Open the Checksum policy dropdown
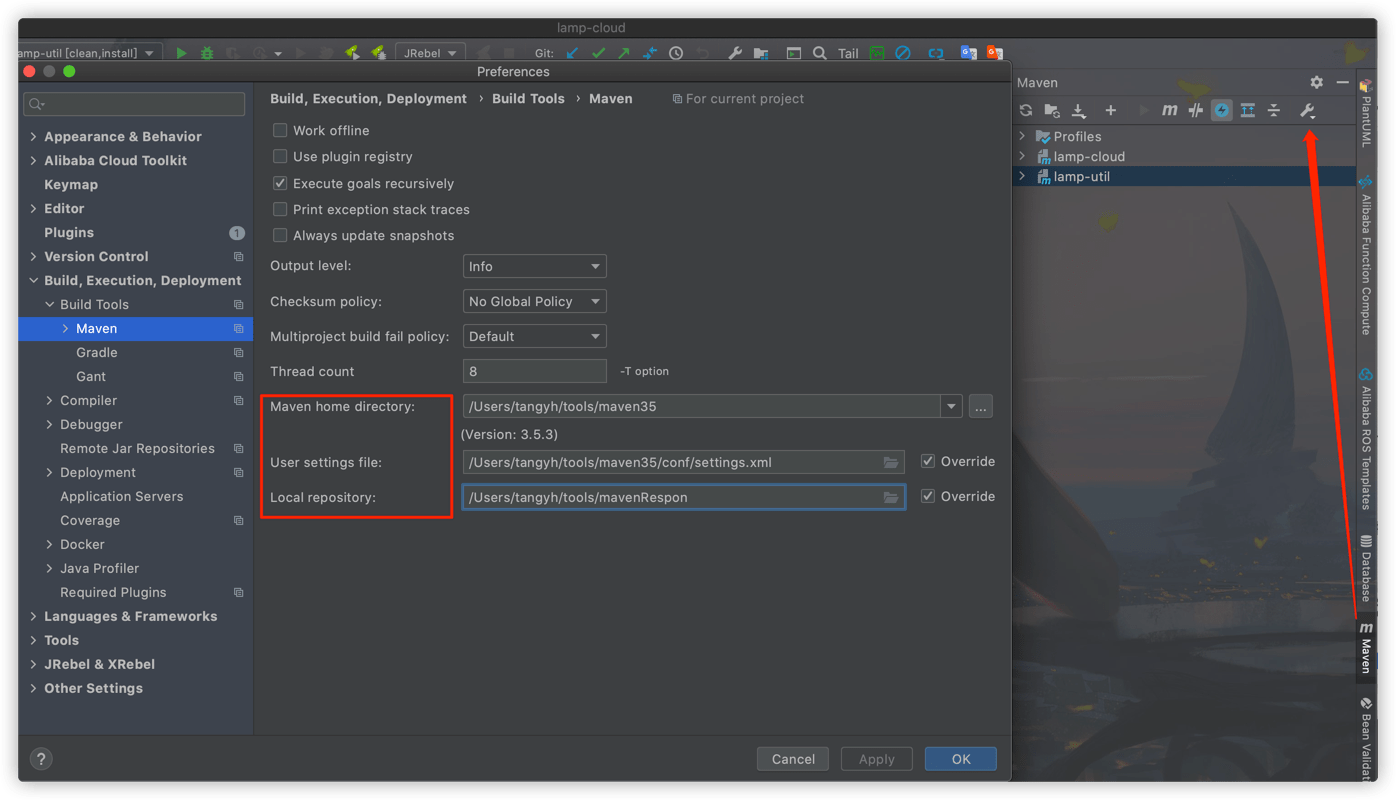Image resolution: width=1396 pixels, height=800 pixels. [x=534, y=301]
